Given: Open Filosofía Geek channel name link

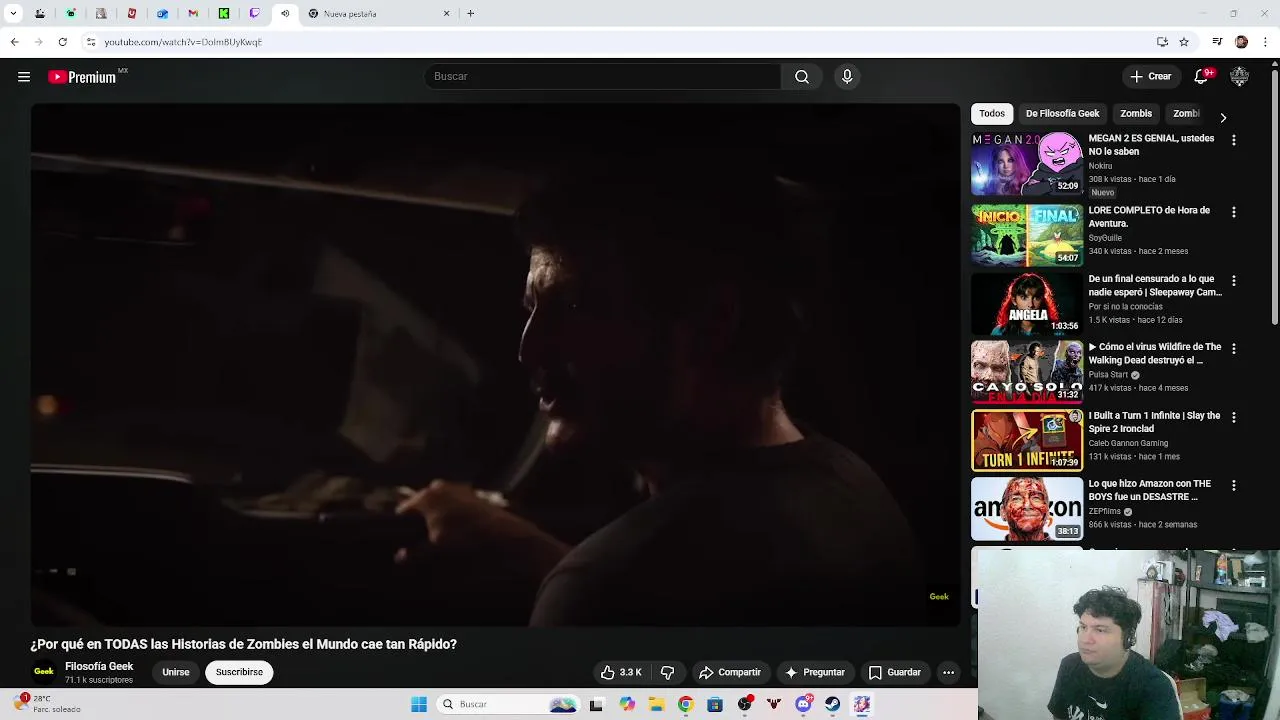Looking at the screenshot, I should coord(99,667).
